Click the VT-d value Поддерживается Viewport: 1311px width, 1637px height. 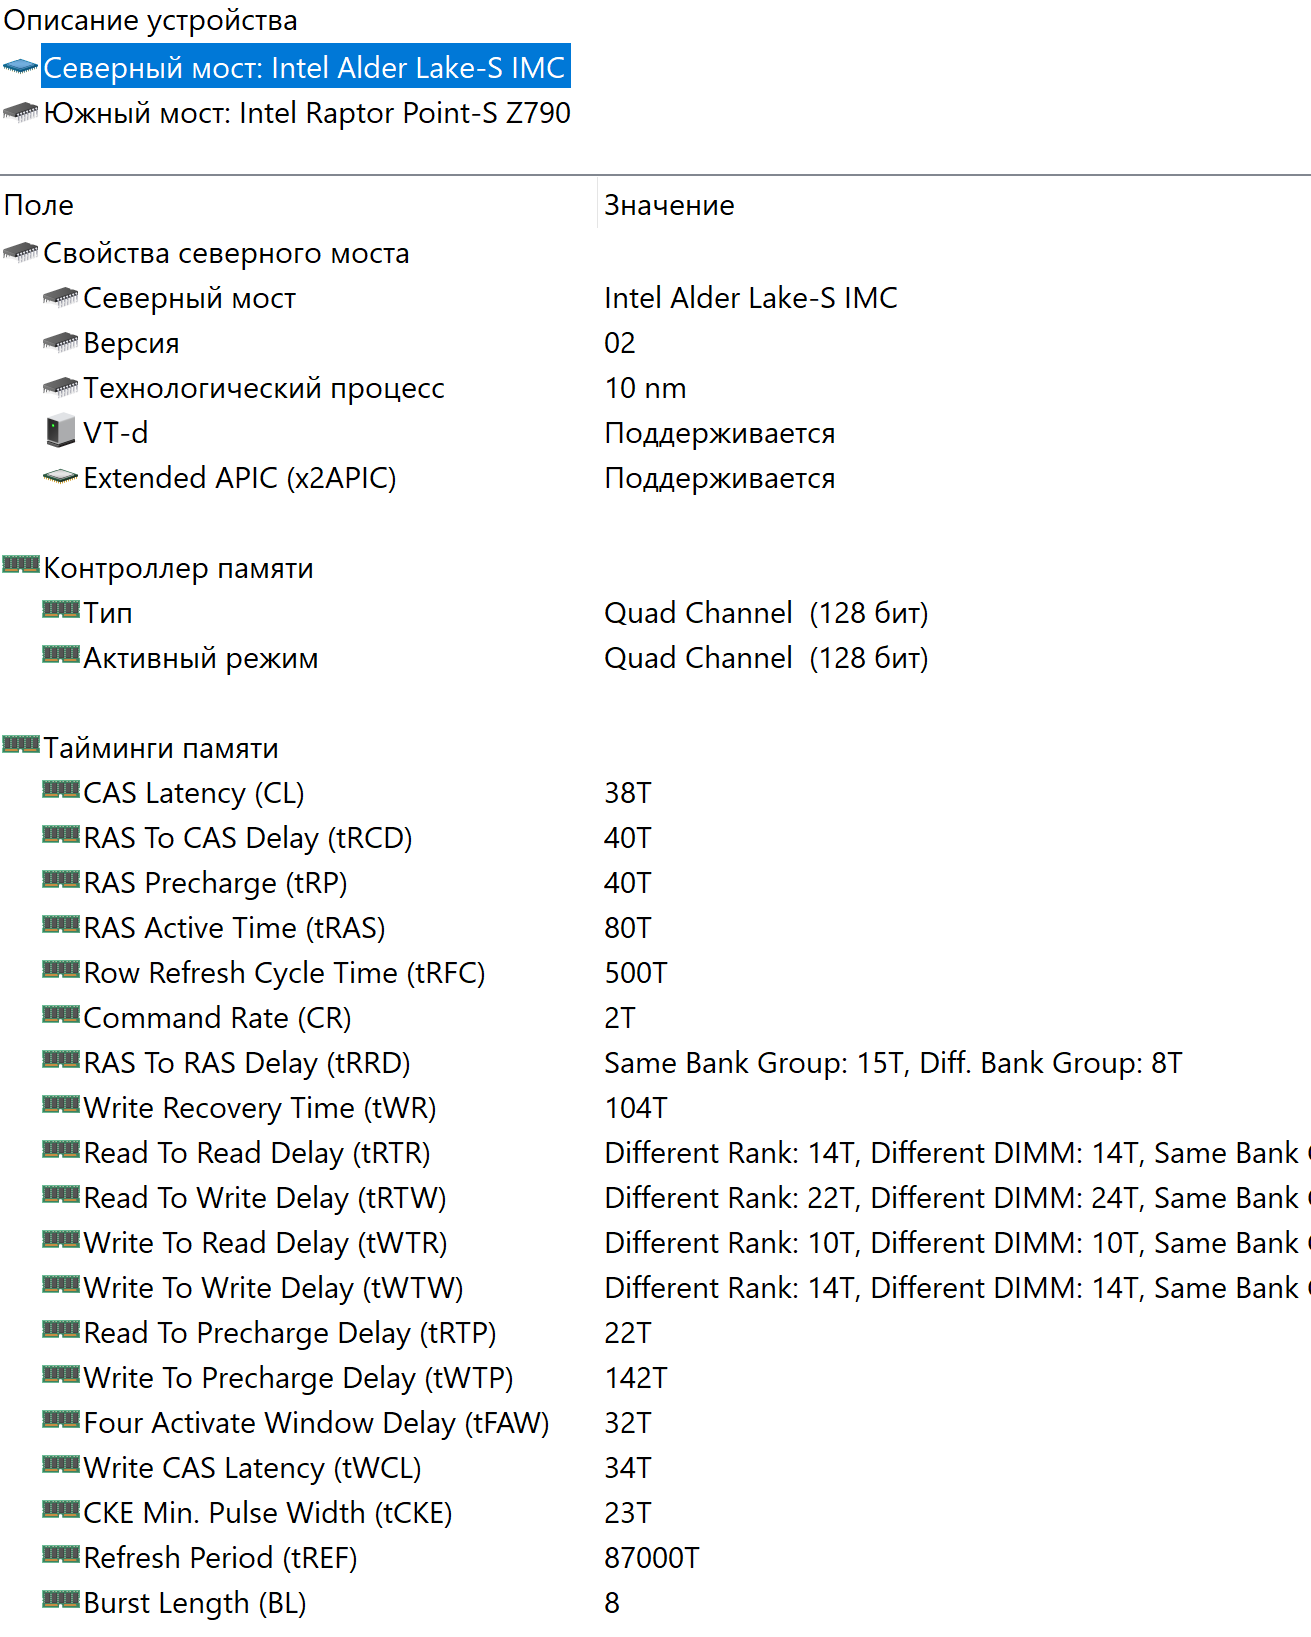[x=720, y=433]
